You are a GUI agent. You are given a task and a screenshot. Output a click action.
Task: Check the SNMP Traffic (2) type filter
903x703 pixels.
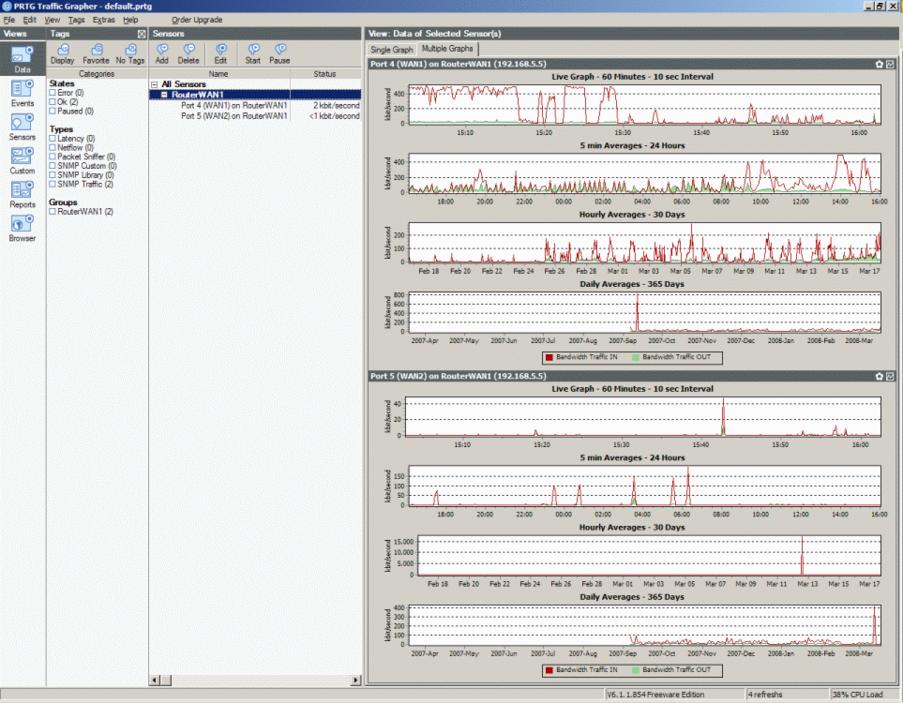pyautogui.click(x=52, y=184)
